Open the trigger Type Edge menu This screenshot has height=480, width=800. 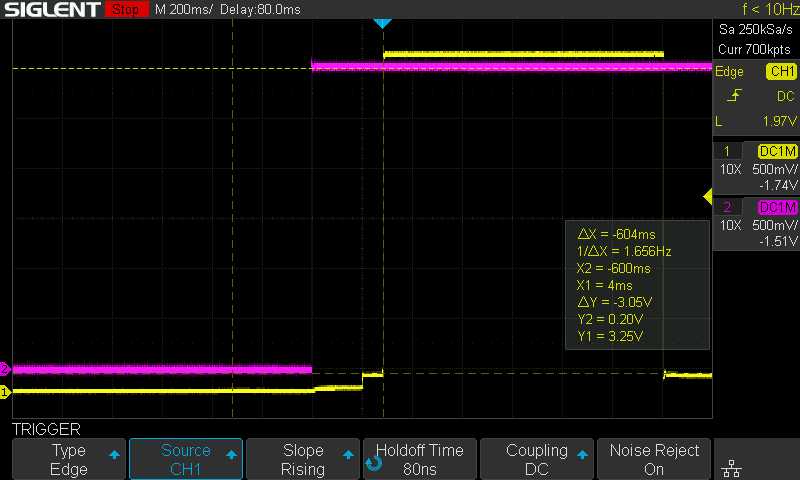coord(69,459)
